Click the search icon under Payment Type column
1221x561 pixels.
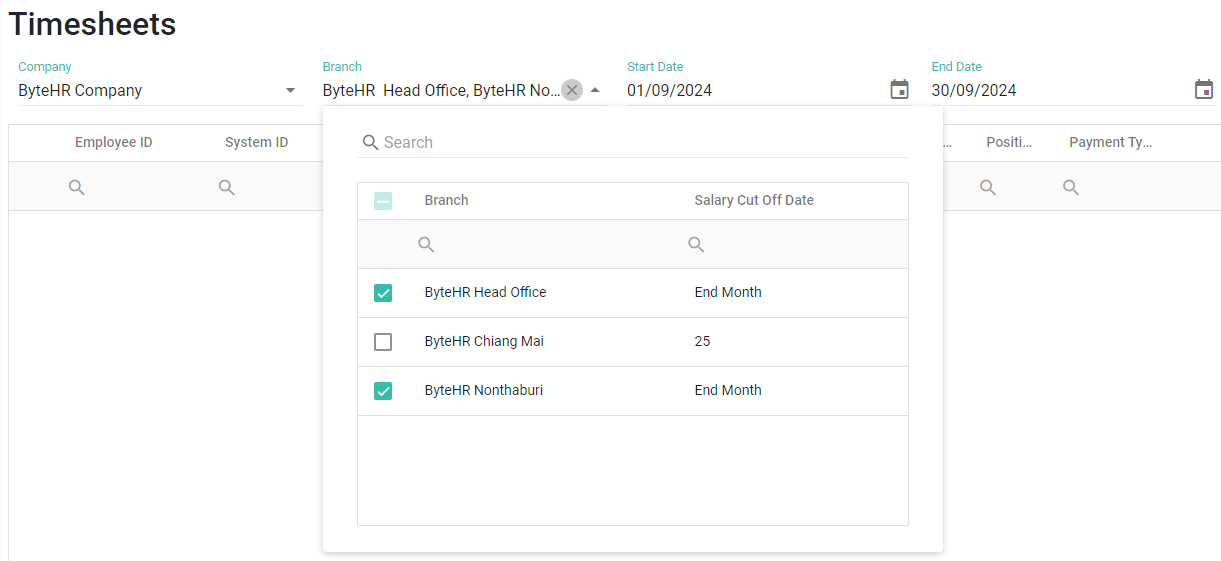pyautogui.click(x=1071, y=187)
